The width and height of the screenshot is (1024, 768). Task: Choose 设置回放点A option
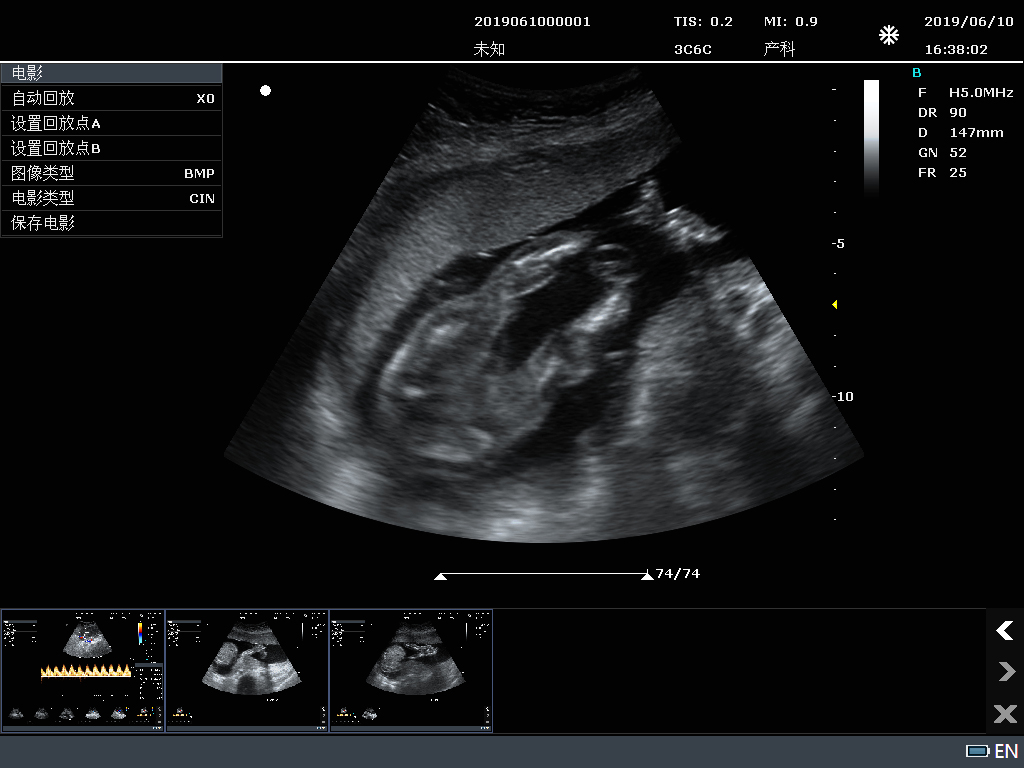click(111, 123)
